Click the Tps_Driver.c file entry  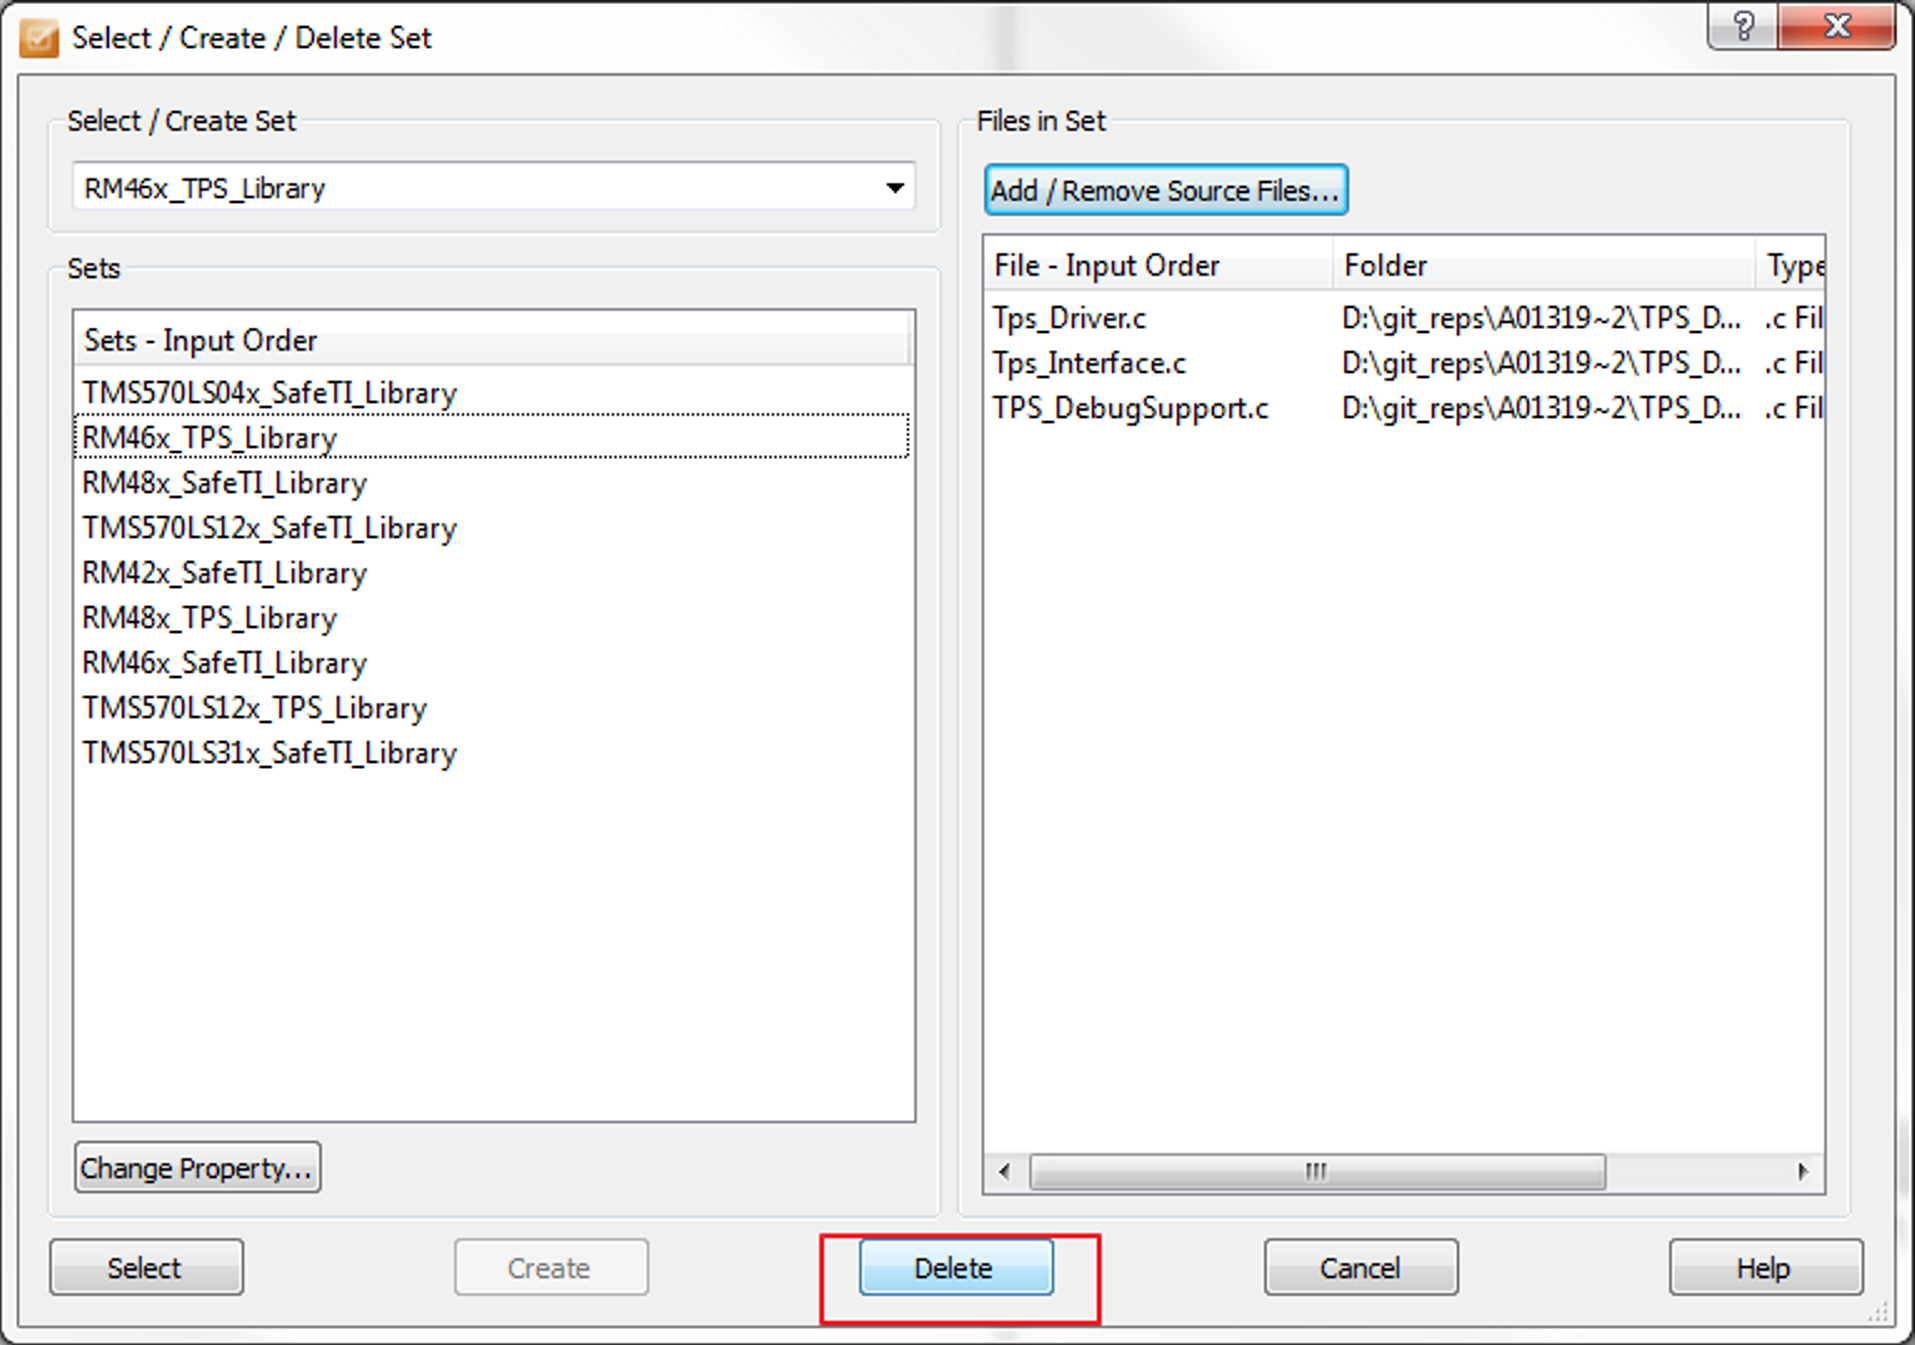point(1068,318)
